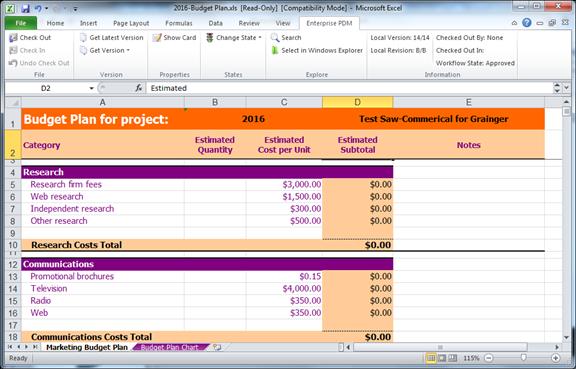Click the vertical scrollbar down arrow

566,337
